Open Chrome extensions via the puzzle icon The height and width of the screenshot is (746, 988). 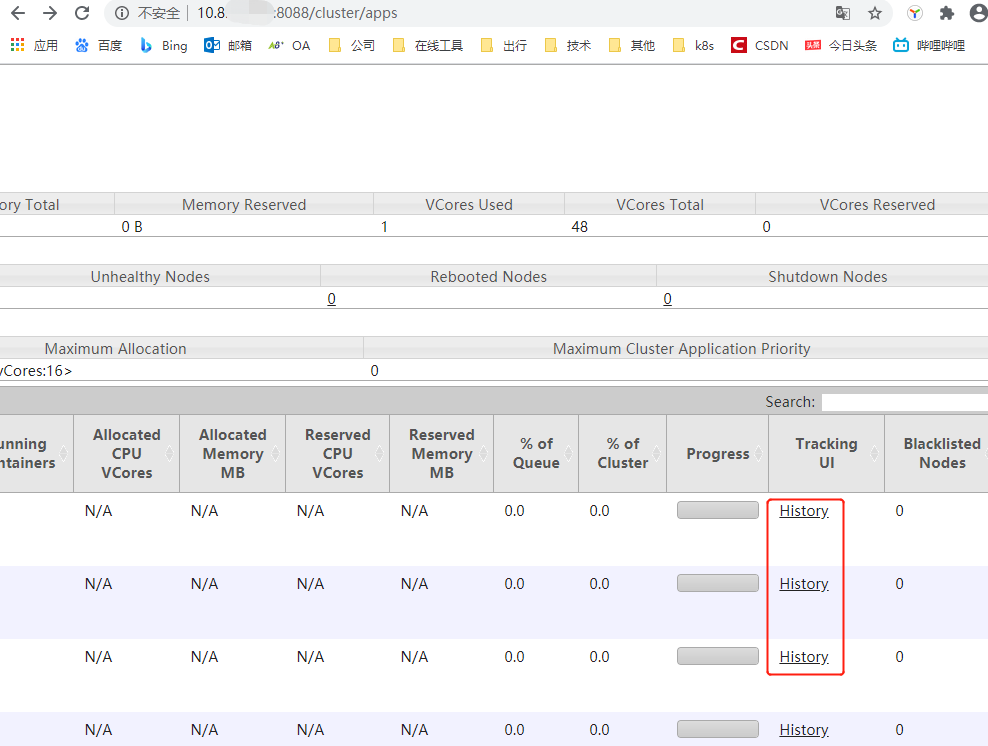946,14
